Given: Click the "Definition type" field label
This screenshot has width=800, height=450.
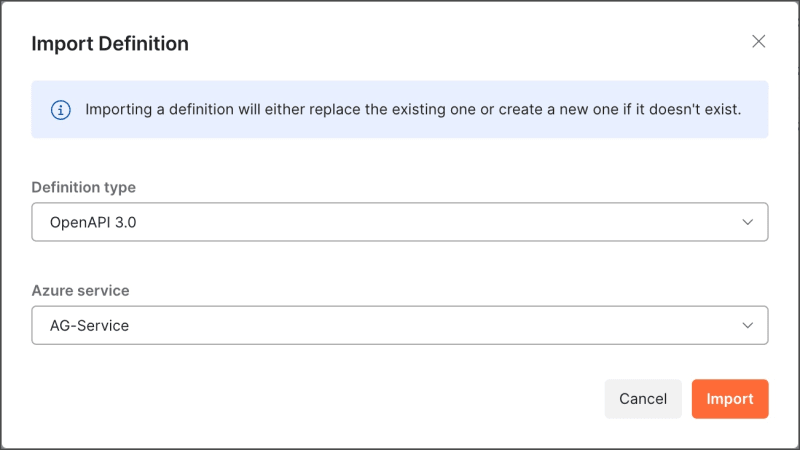Looking at the screenshot, I should click(84, 187).
